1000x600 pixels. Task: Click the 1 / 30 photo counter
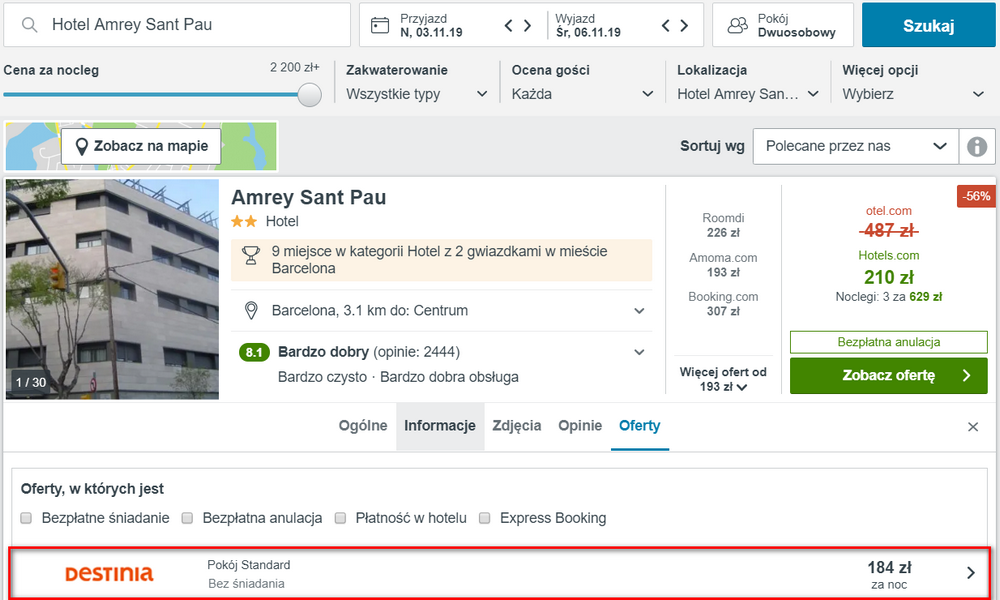coord(31,383)
